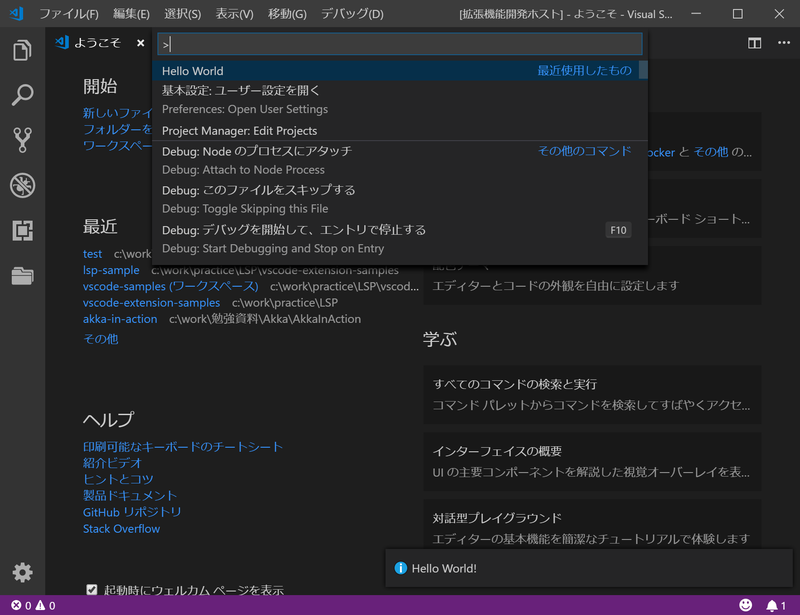
Task: Open the 編集(E) menu
Action: [x=131, y=14]
